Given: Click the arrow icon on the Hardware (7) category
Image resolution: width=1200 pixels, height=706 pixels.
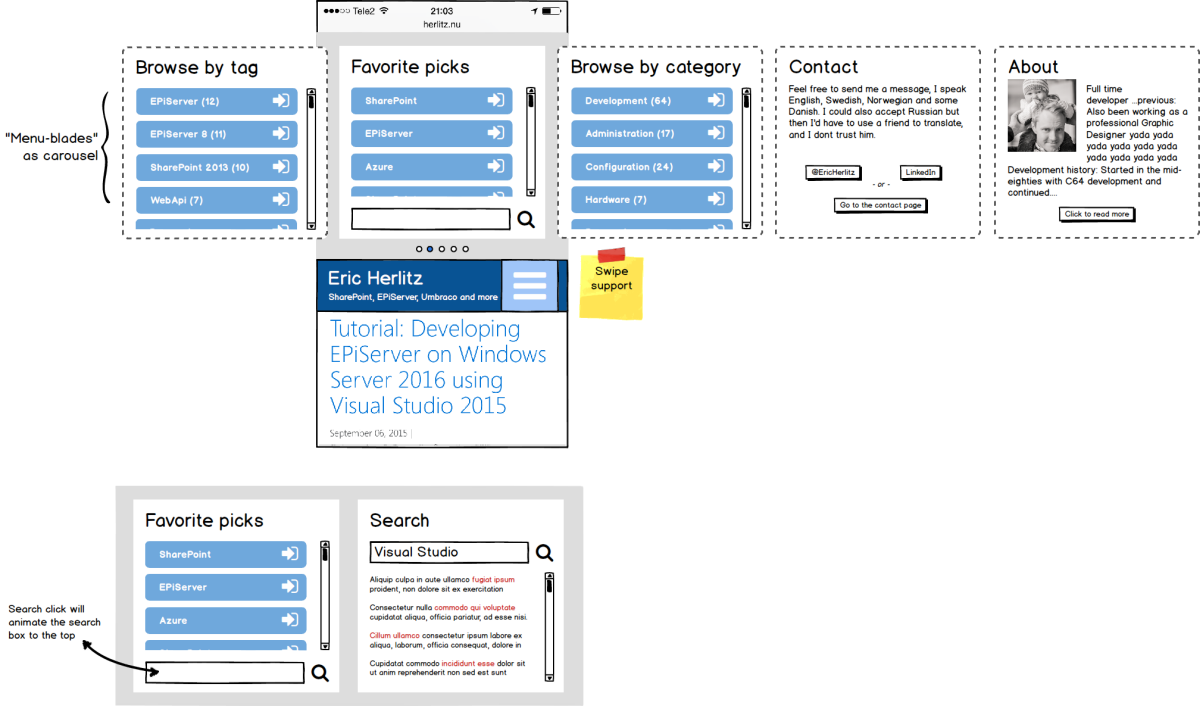Looking at the screenshot, I should point(716,200).
